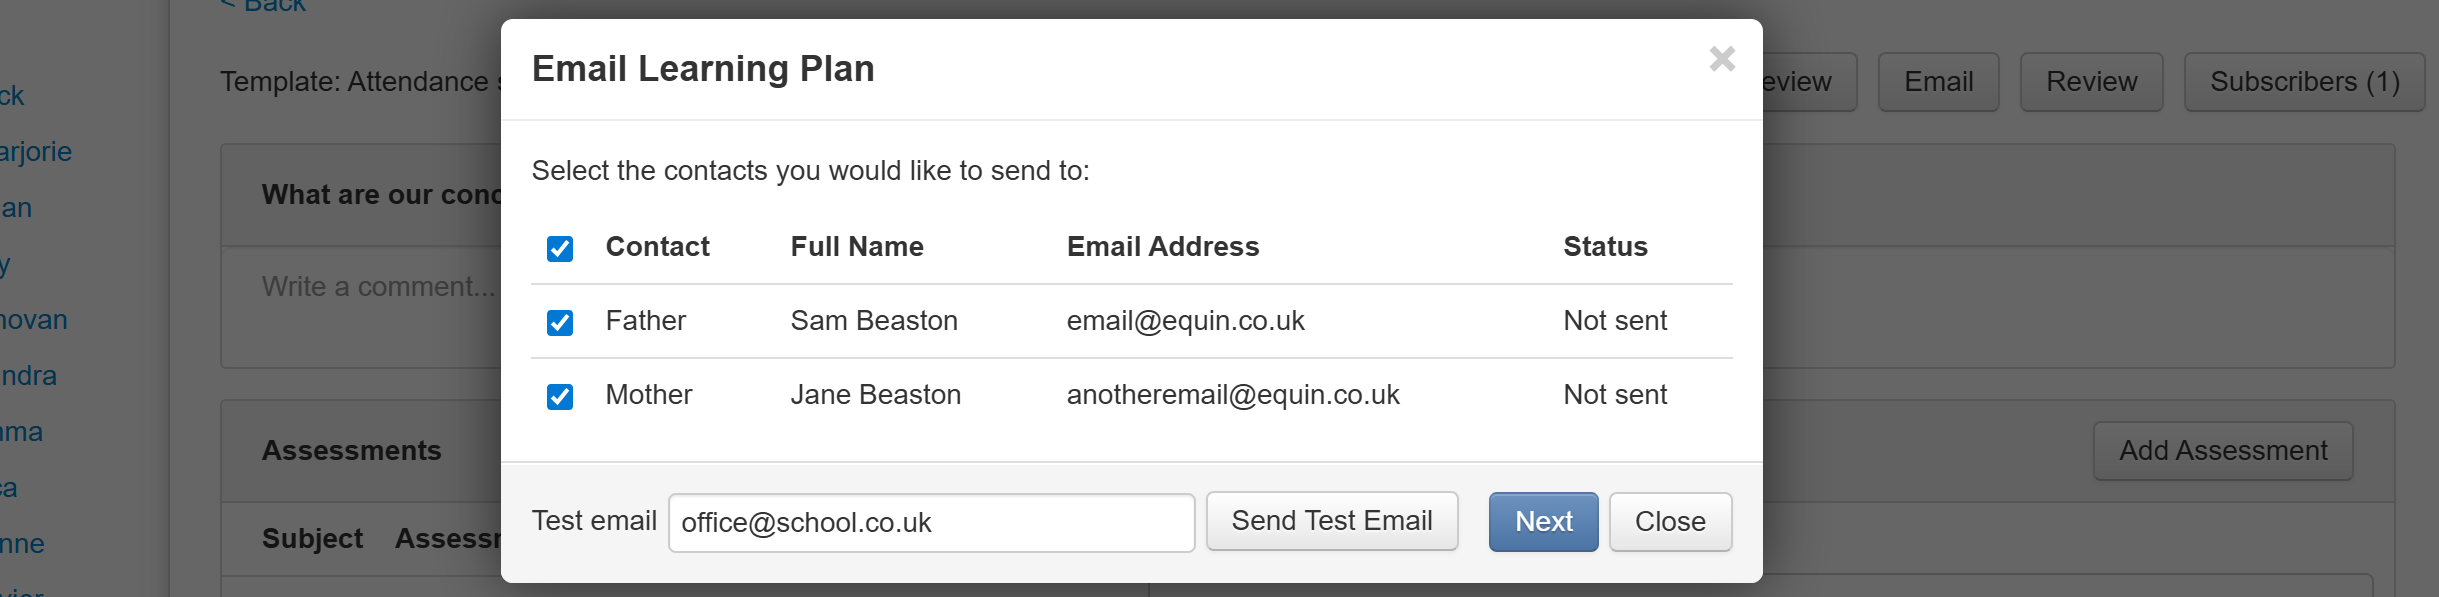Click the blue Next button
Image resolution: width=2439 pixels, height=597 pixels.
pyautogui.click(x=1542, y=522)
